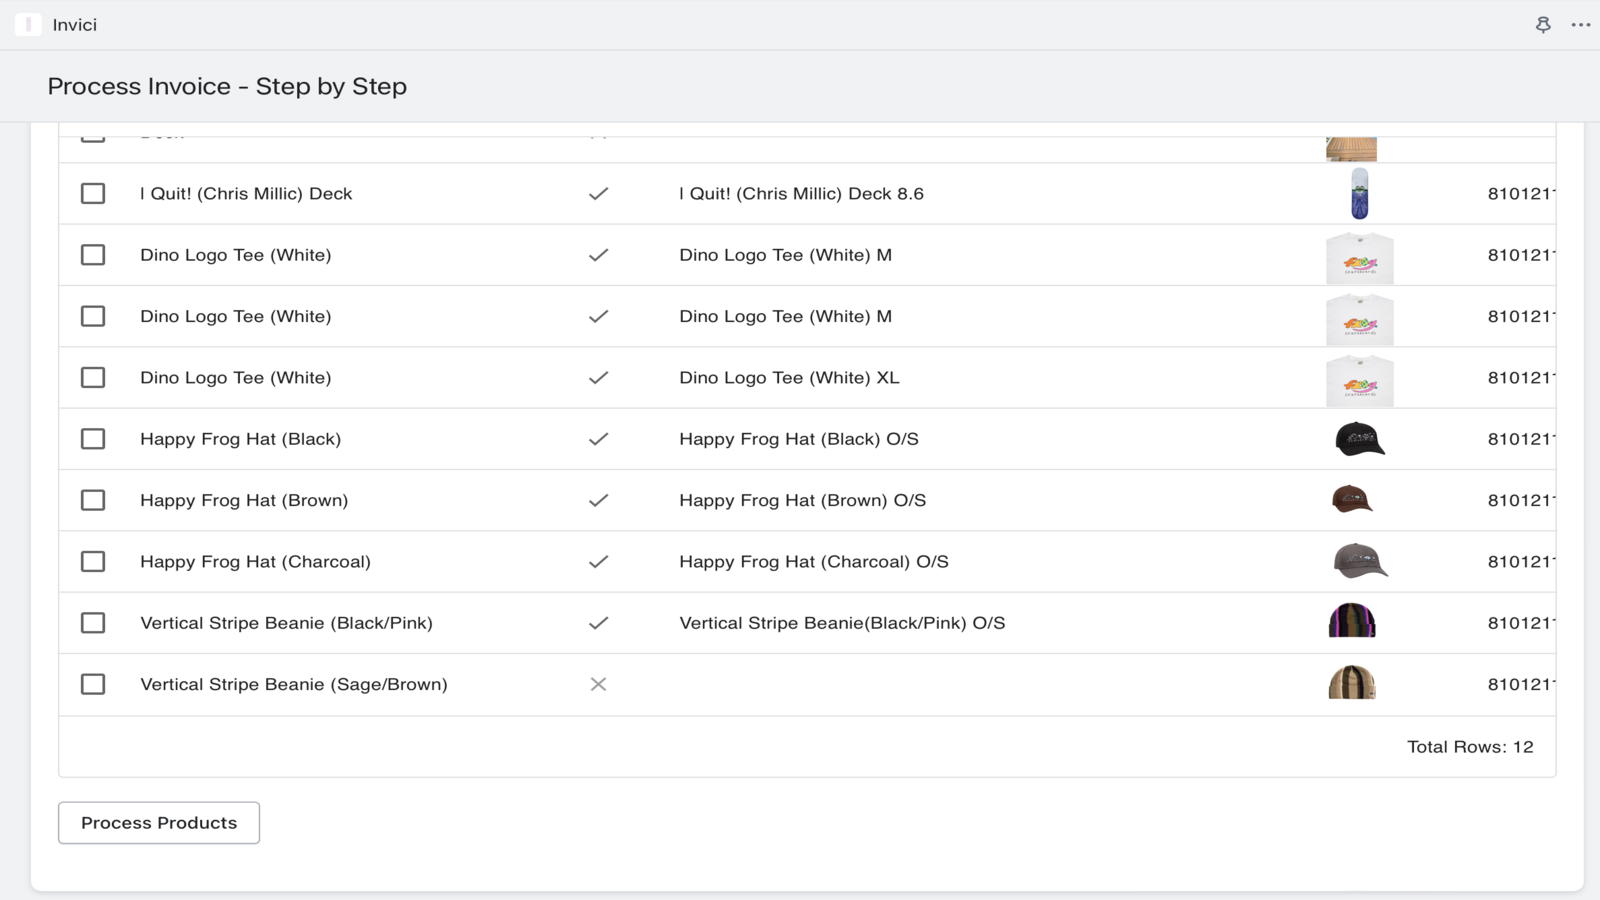Viewport: 1600px width, 900px height.
Task: Click the brown Happy Frog Hat image
Action: pos(1352,499)
